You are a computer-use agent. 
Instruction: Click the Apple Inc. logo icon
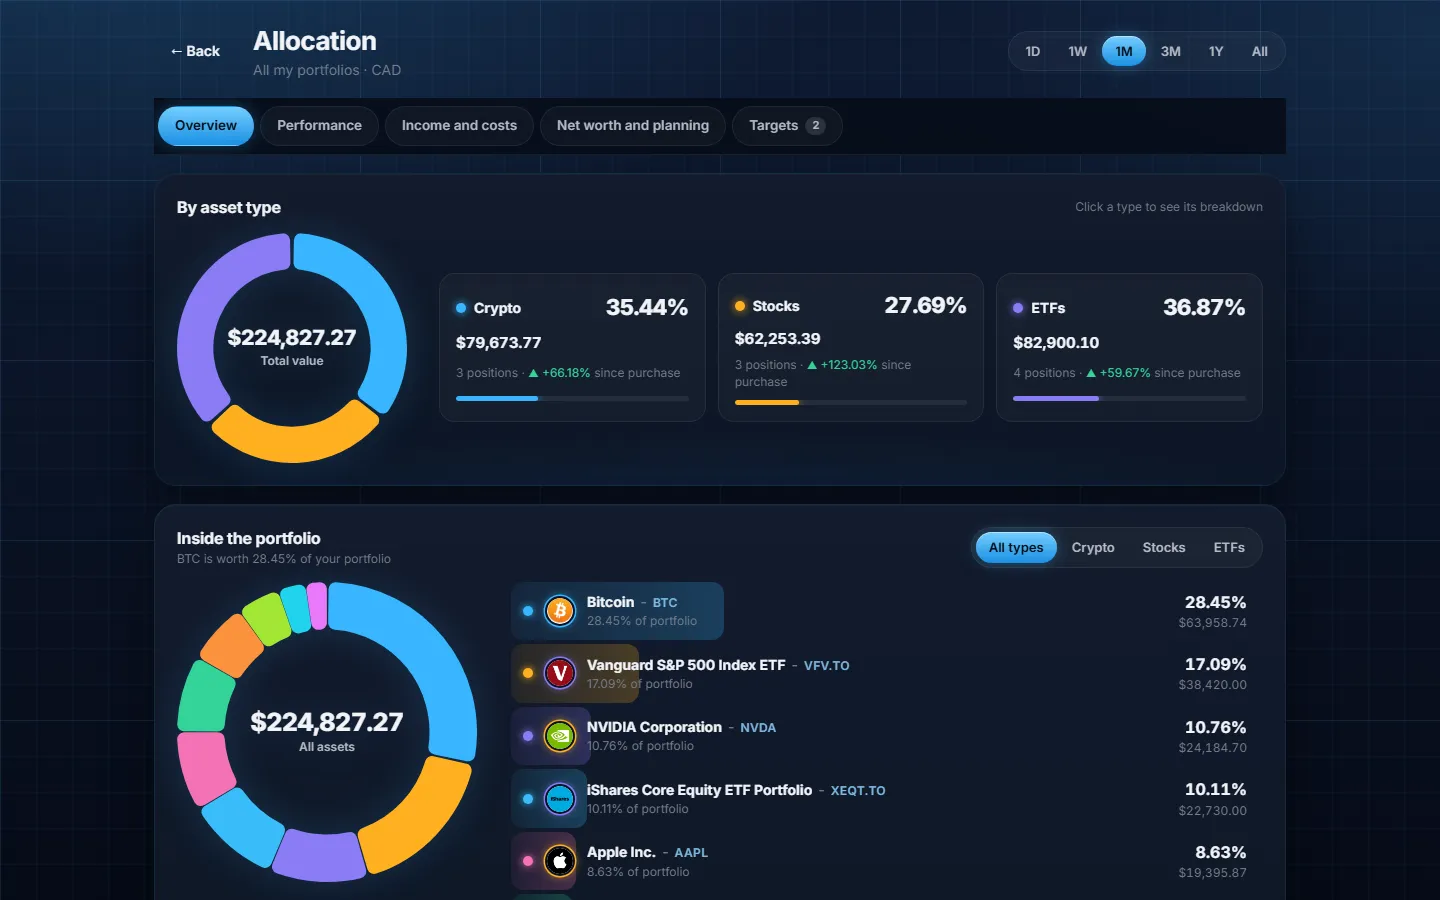(x=560, y=861)
